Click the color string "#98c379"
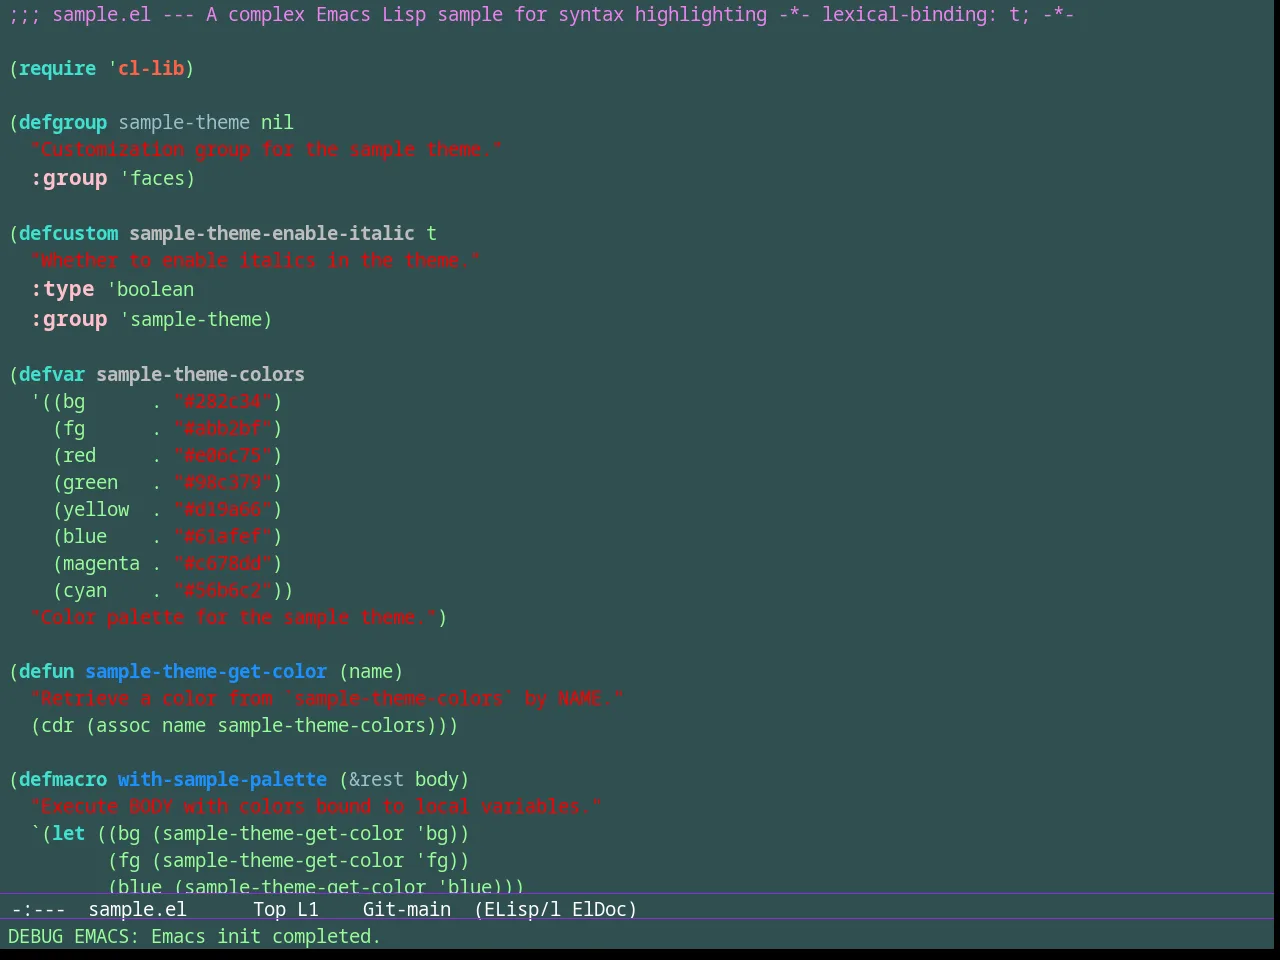The height and width of the screenshot is (960, 1280). coord(222,483)
